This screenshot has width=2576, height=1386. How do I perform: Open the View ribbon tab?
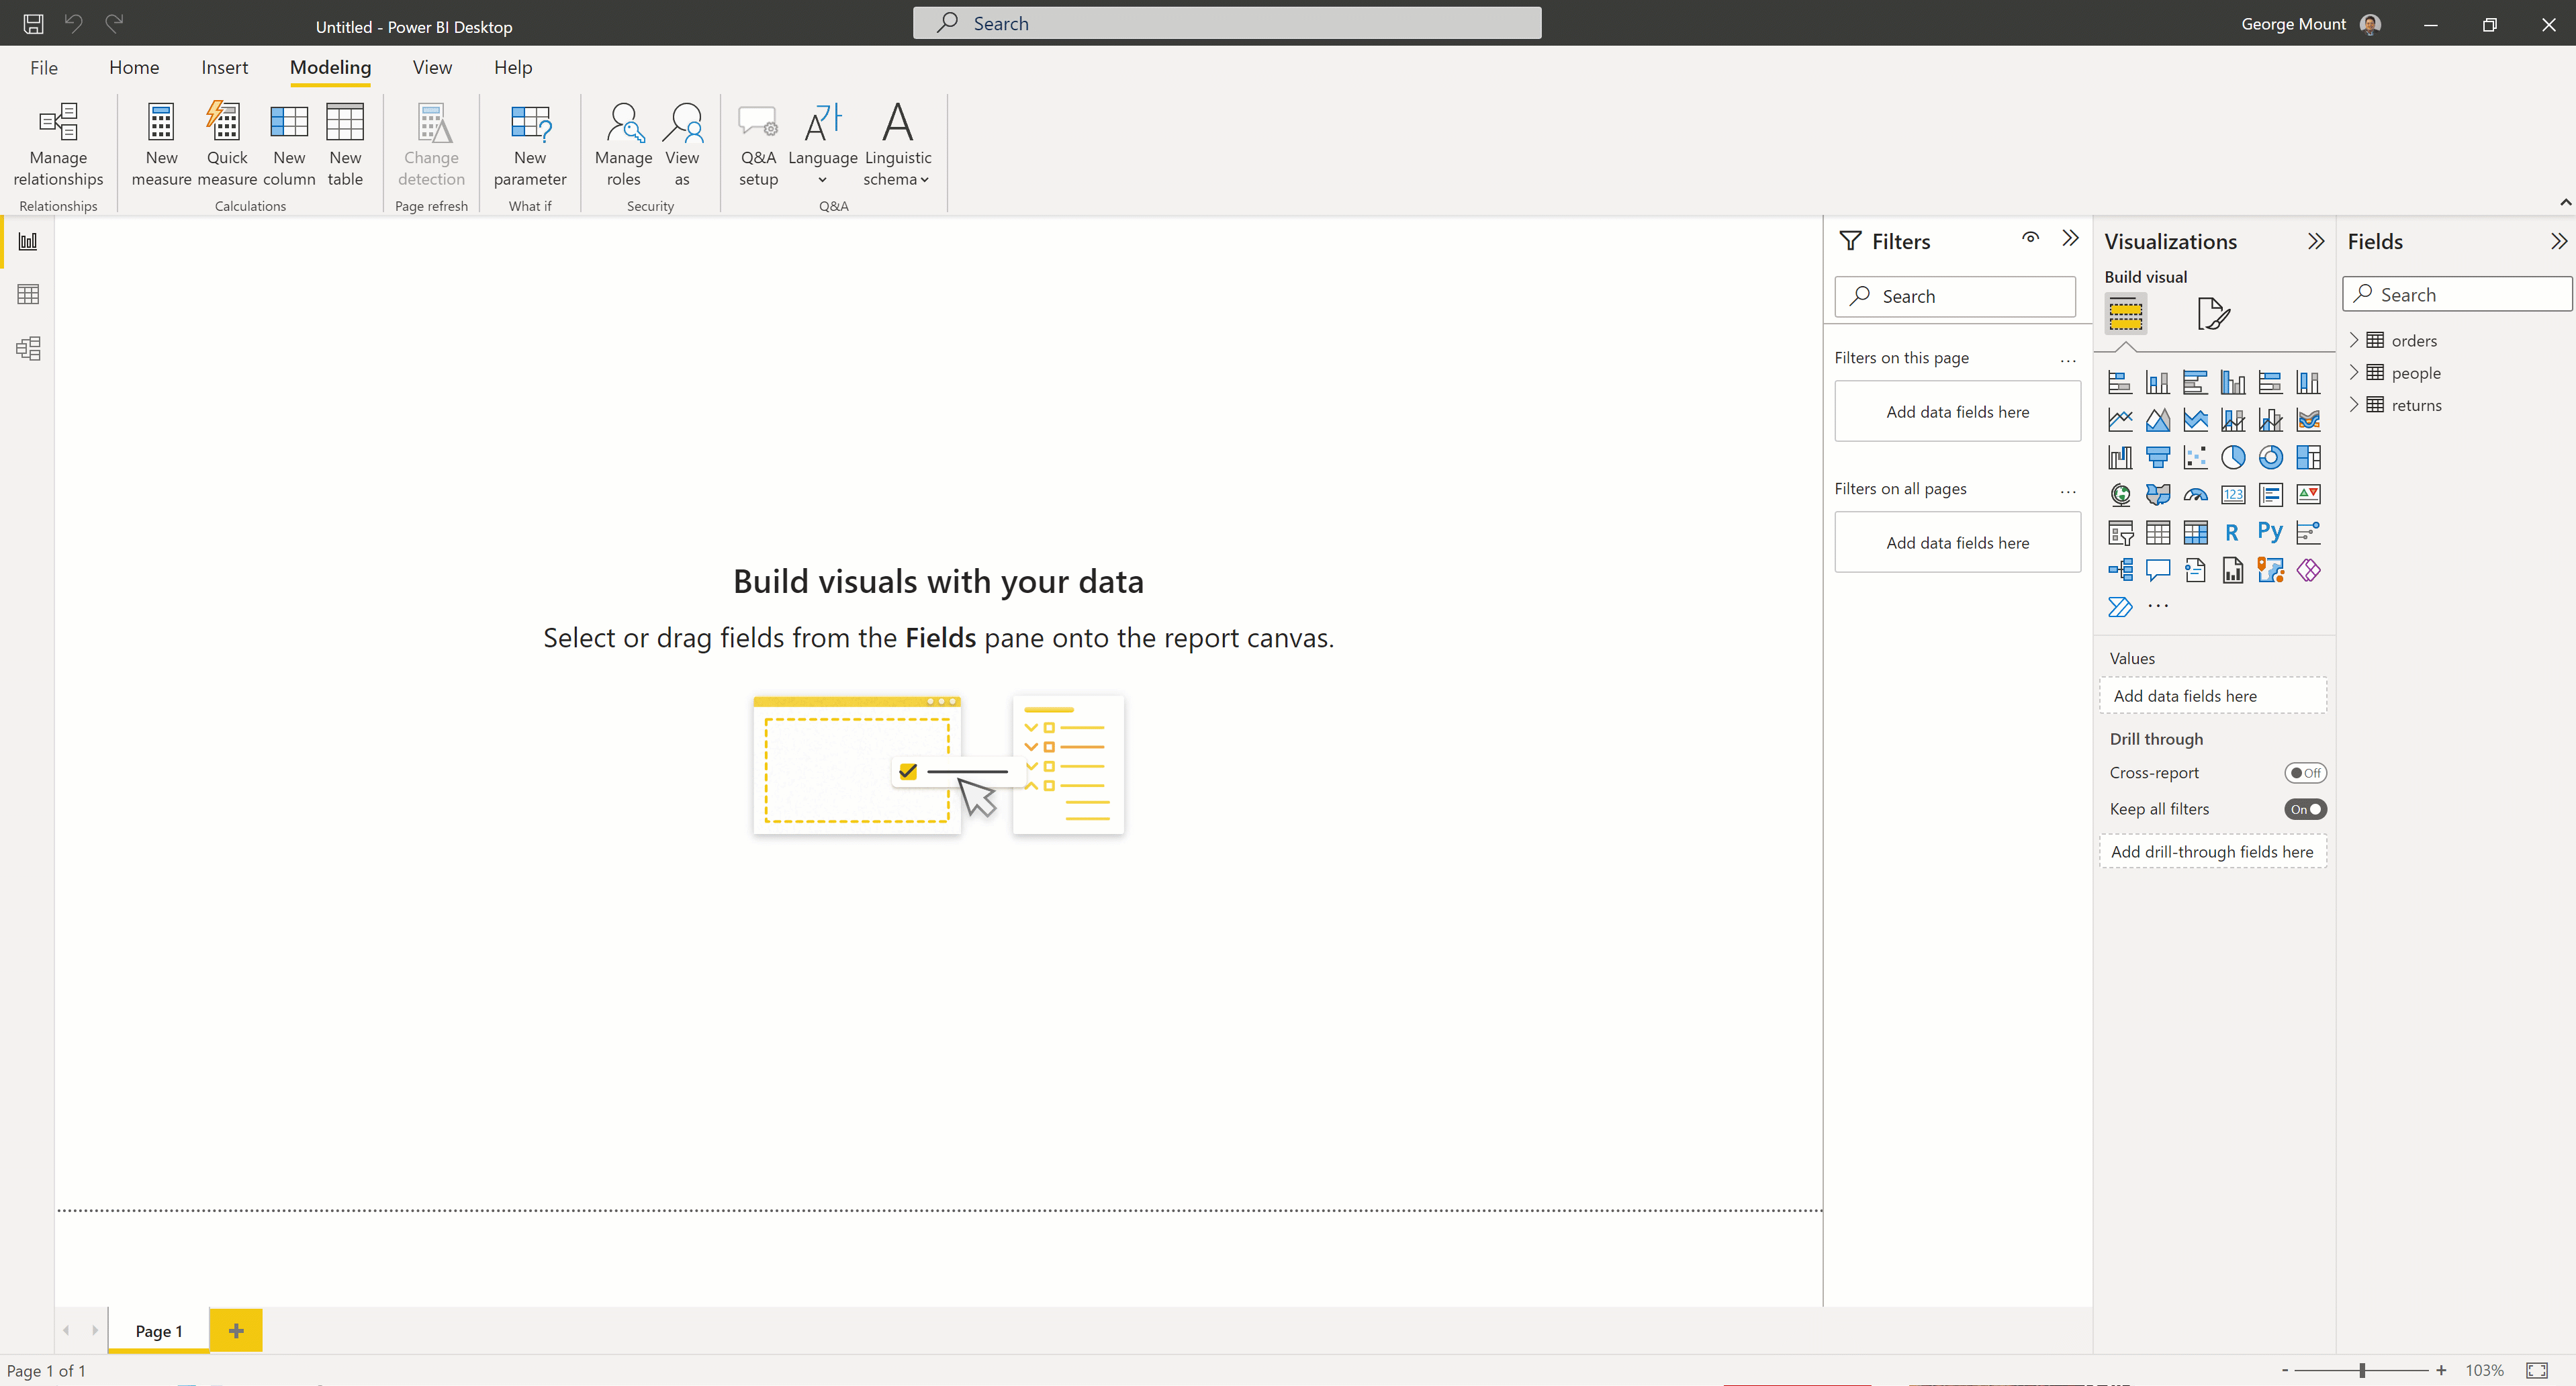click(x=432, y=67)
